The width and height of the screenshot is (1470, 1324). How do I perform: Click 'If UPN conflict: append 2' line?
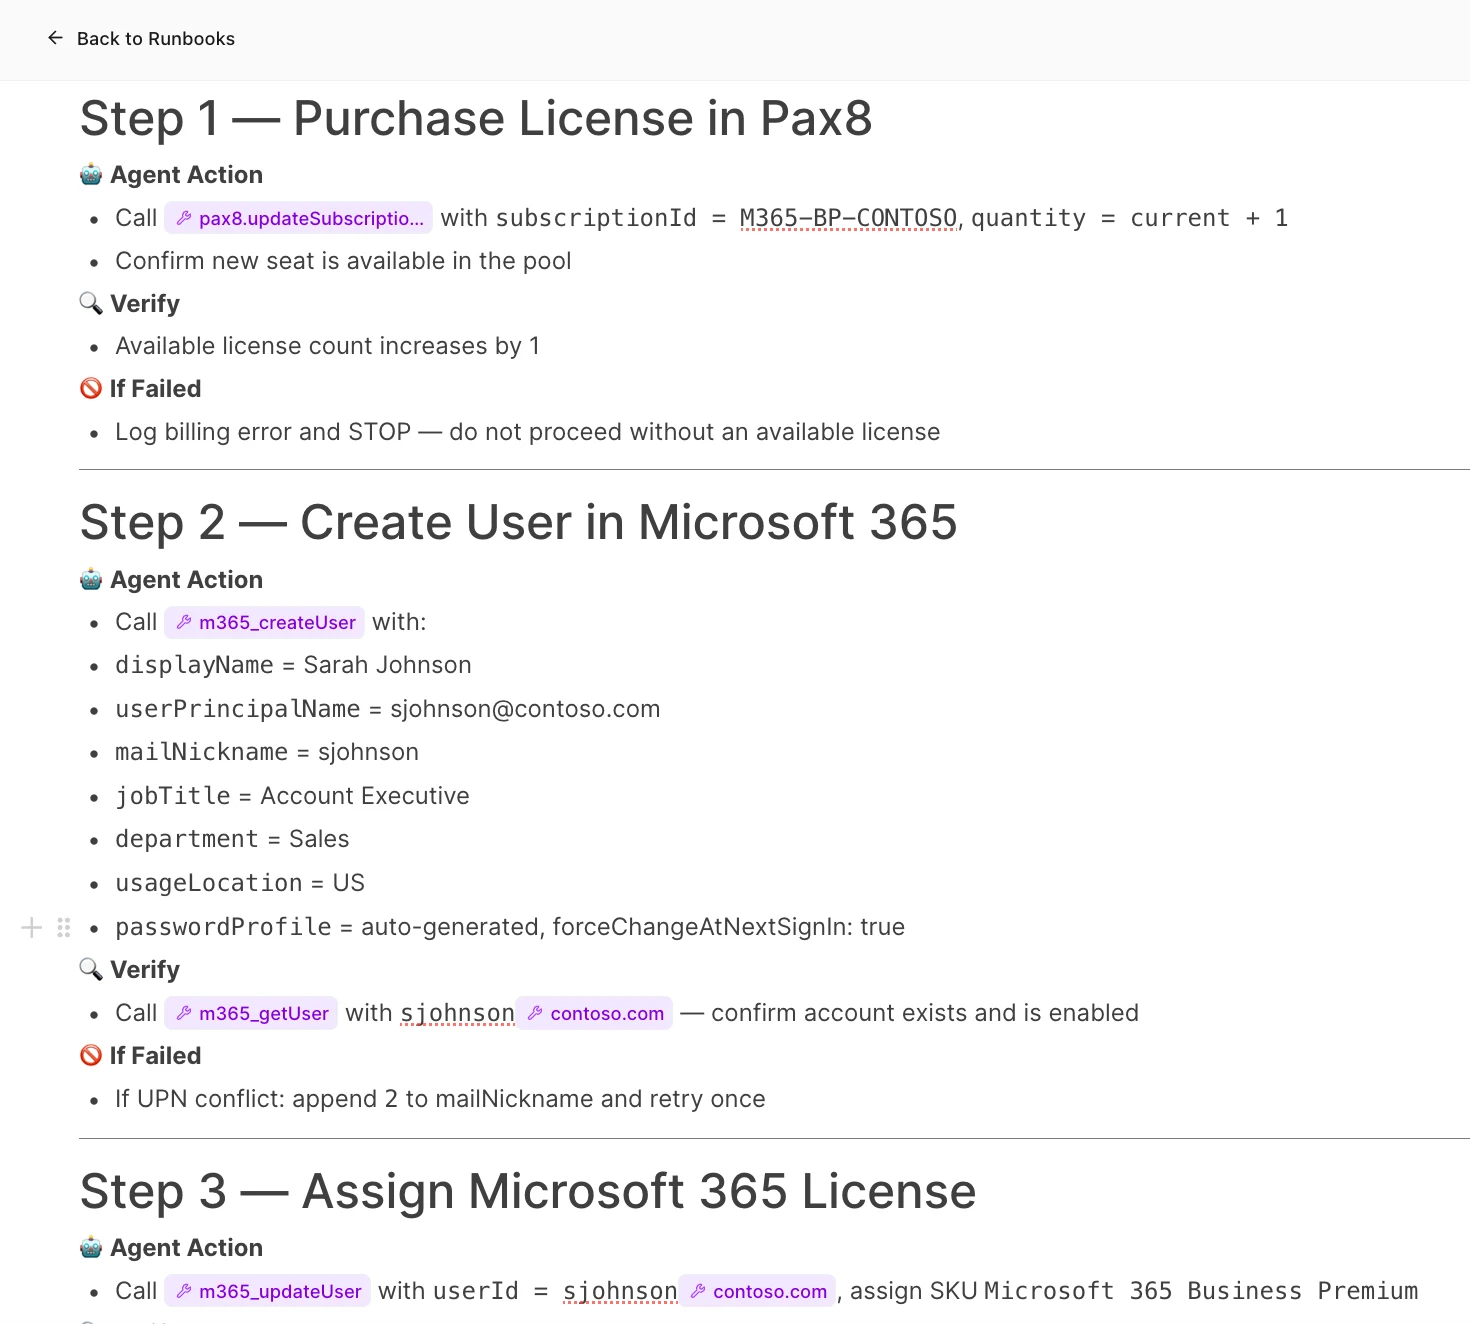click(440, 1099)
